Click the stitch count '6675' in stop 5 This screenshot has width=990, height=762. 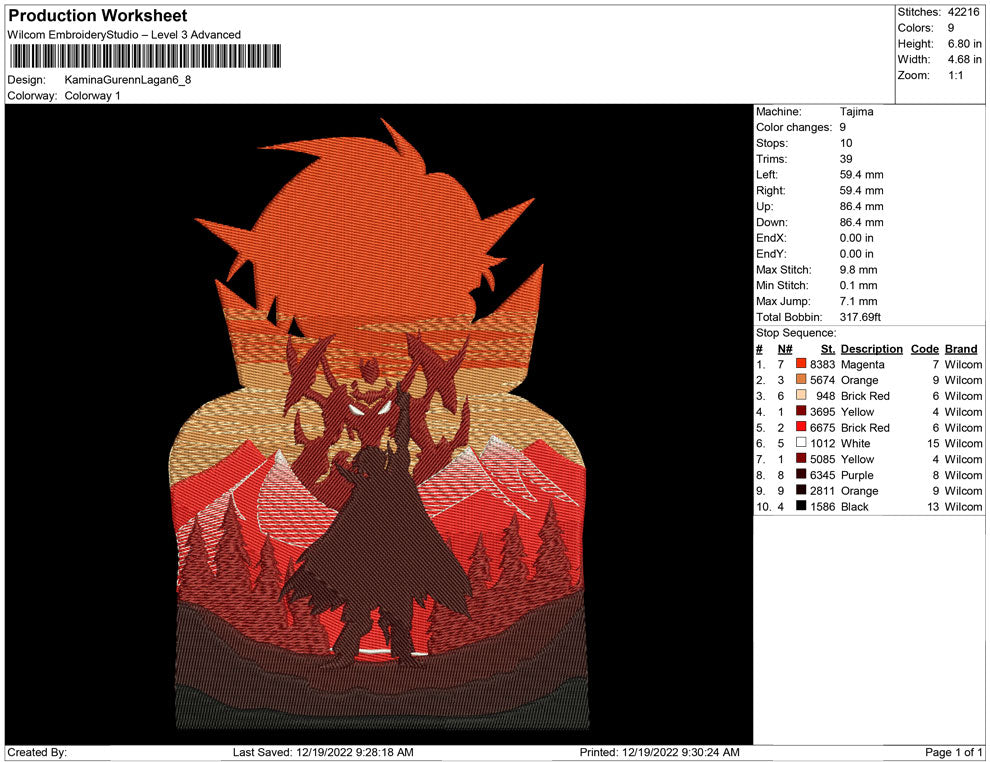822,427
